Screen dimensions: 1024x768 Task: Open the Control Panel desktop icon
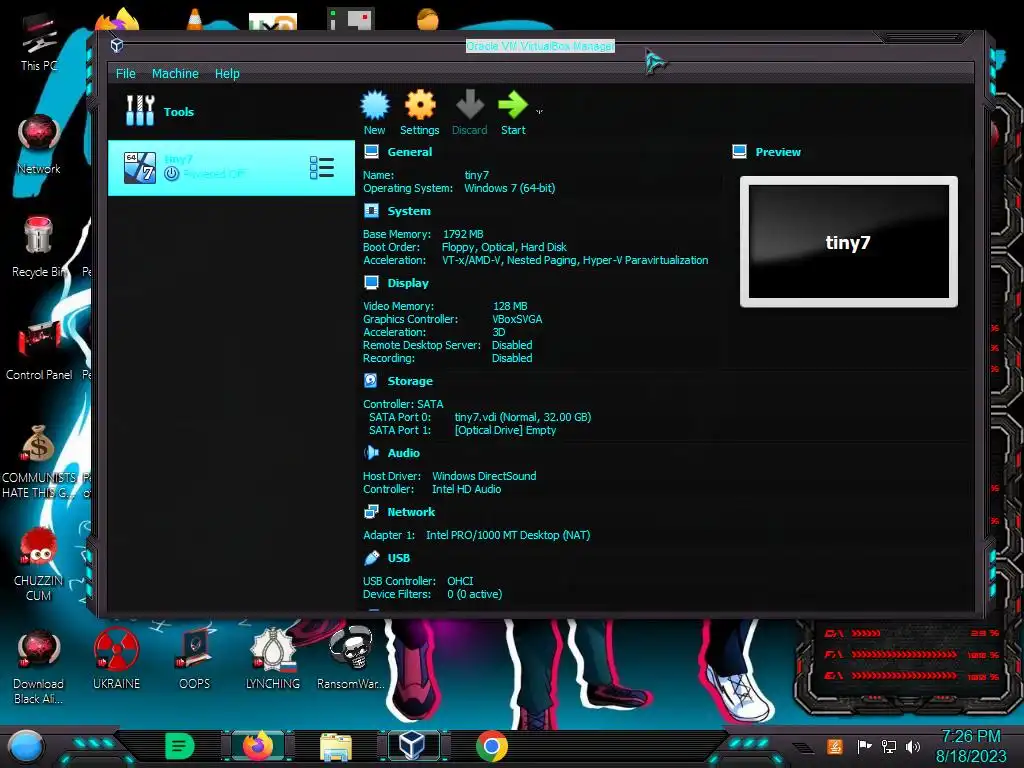(39, 351)
